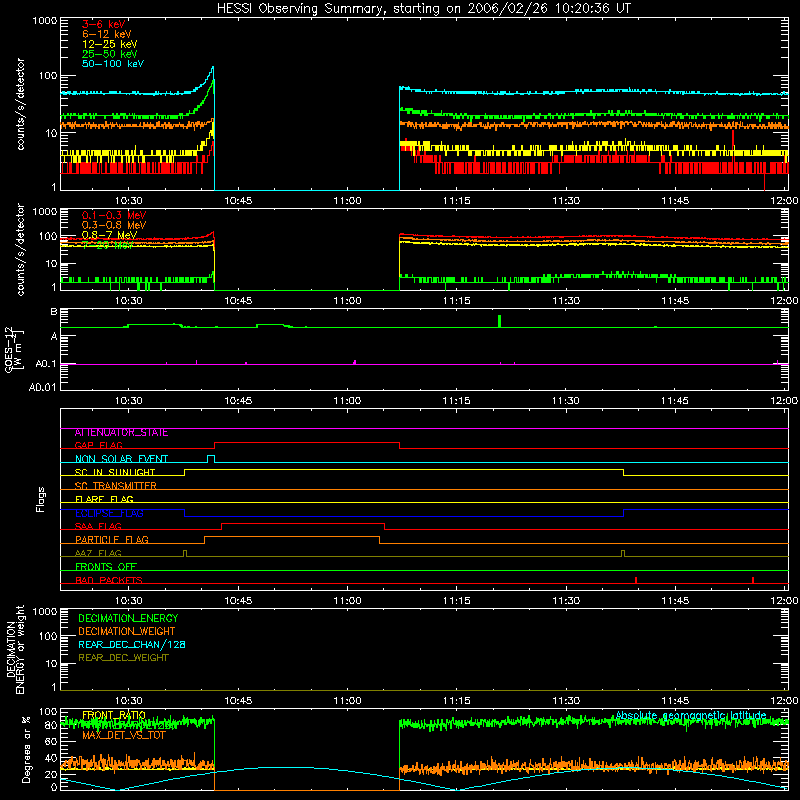This screenshot has width=800, height=800.
Task: Click the 11:30 time label under MeV panel
Action: point(566,301)
